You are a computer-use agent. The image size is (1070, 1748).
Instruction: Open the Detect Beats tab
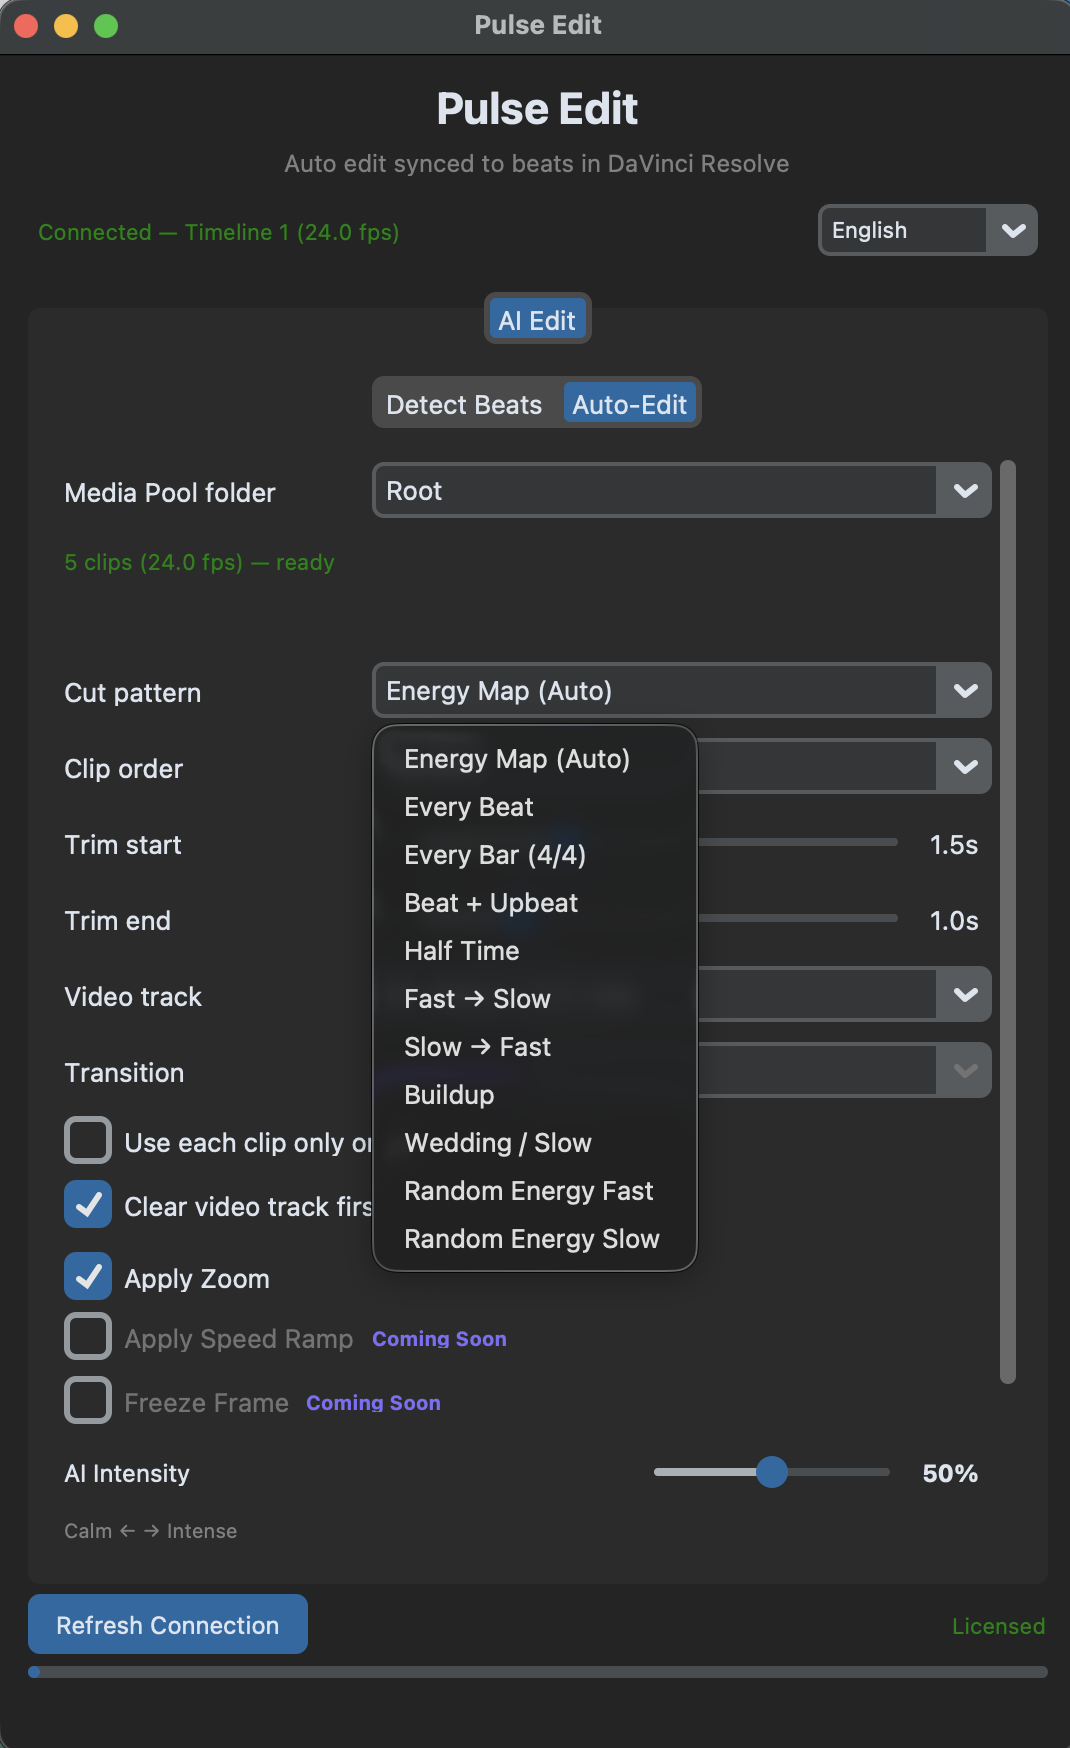click(465, 404)
